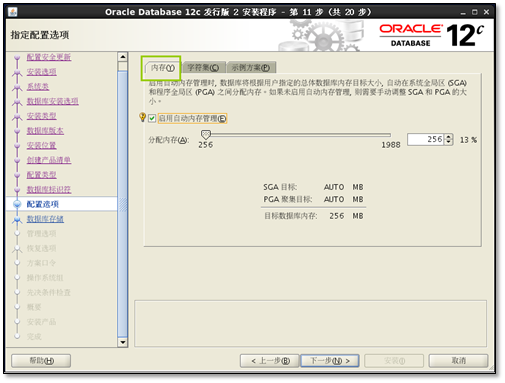Click the greyed 方案口令 step

(x=41, y=263)
